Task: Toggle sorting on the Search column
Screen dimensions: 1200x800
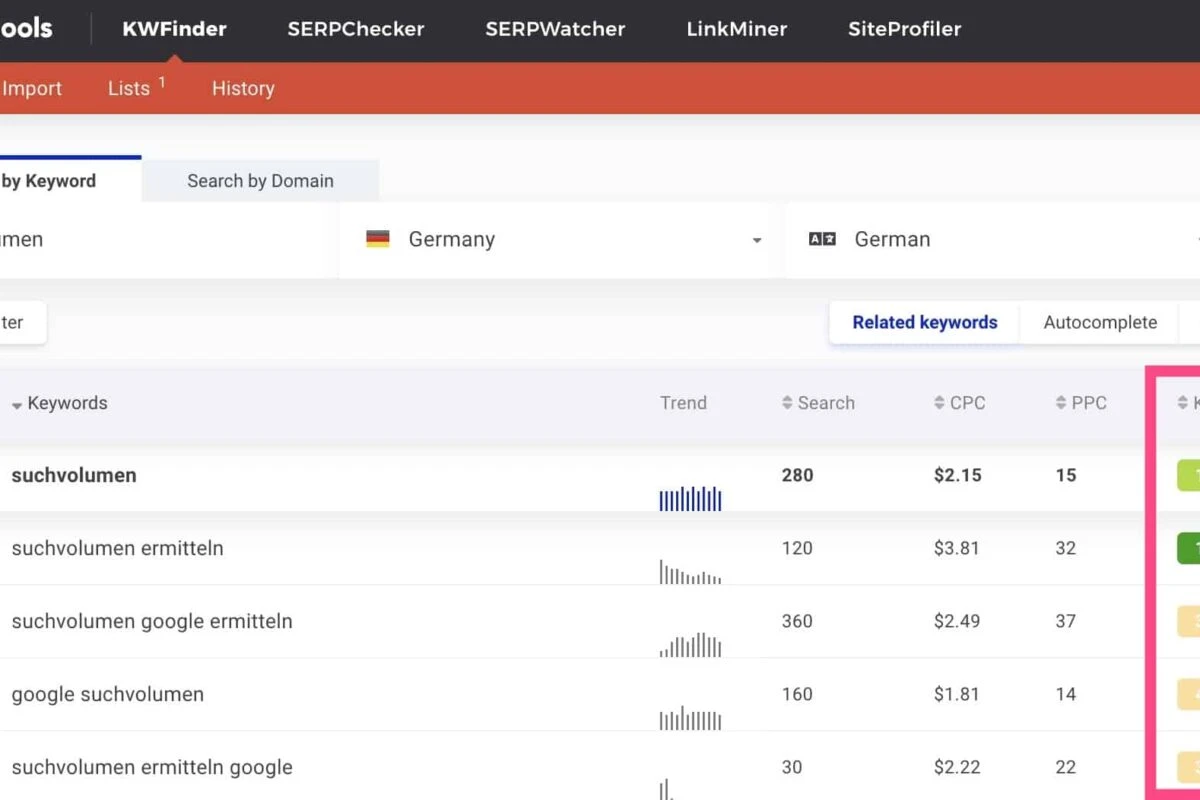Action: 789,402
